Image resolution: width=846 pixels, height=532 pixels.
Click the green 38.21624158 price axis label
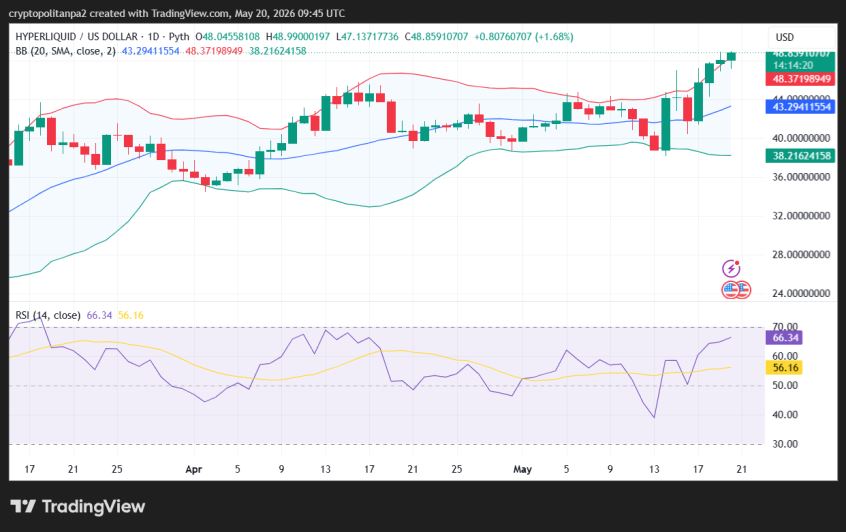(x=801, y=155)
